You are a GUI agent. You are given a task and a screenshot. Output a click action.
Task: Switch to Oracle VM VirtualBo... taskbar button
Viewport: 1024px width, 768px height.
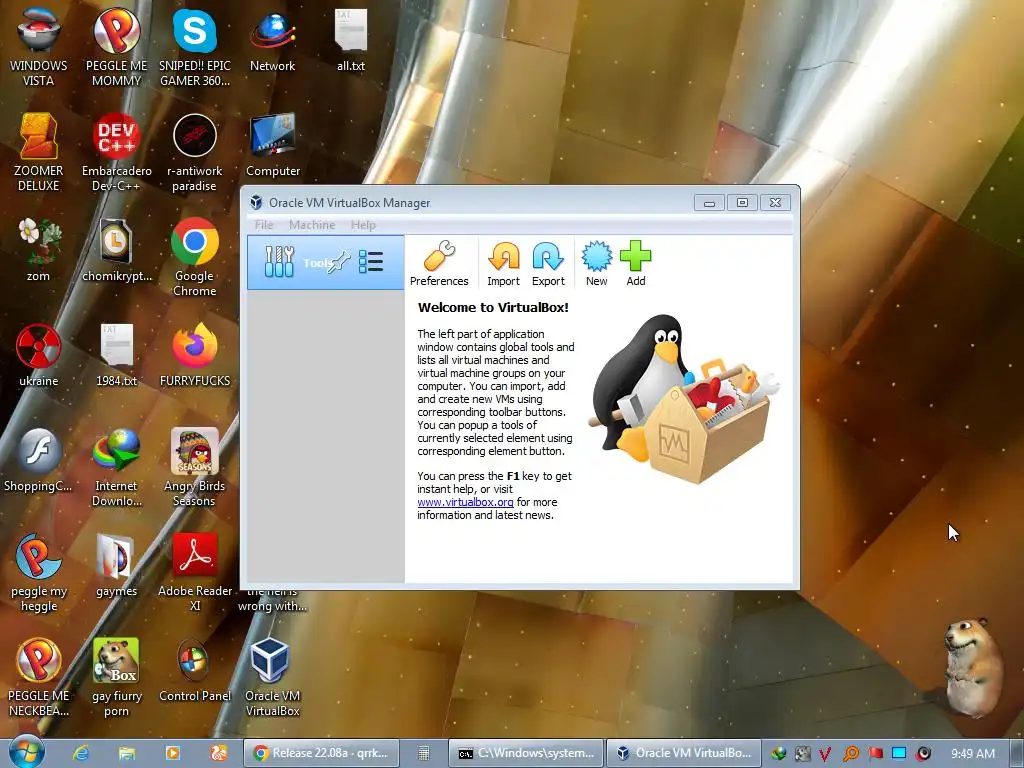684,753
